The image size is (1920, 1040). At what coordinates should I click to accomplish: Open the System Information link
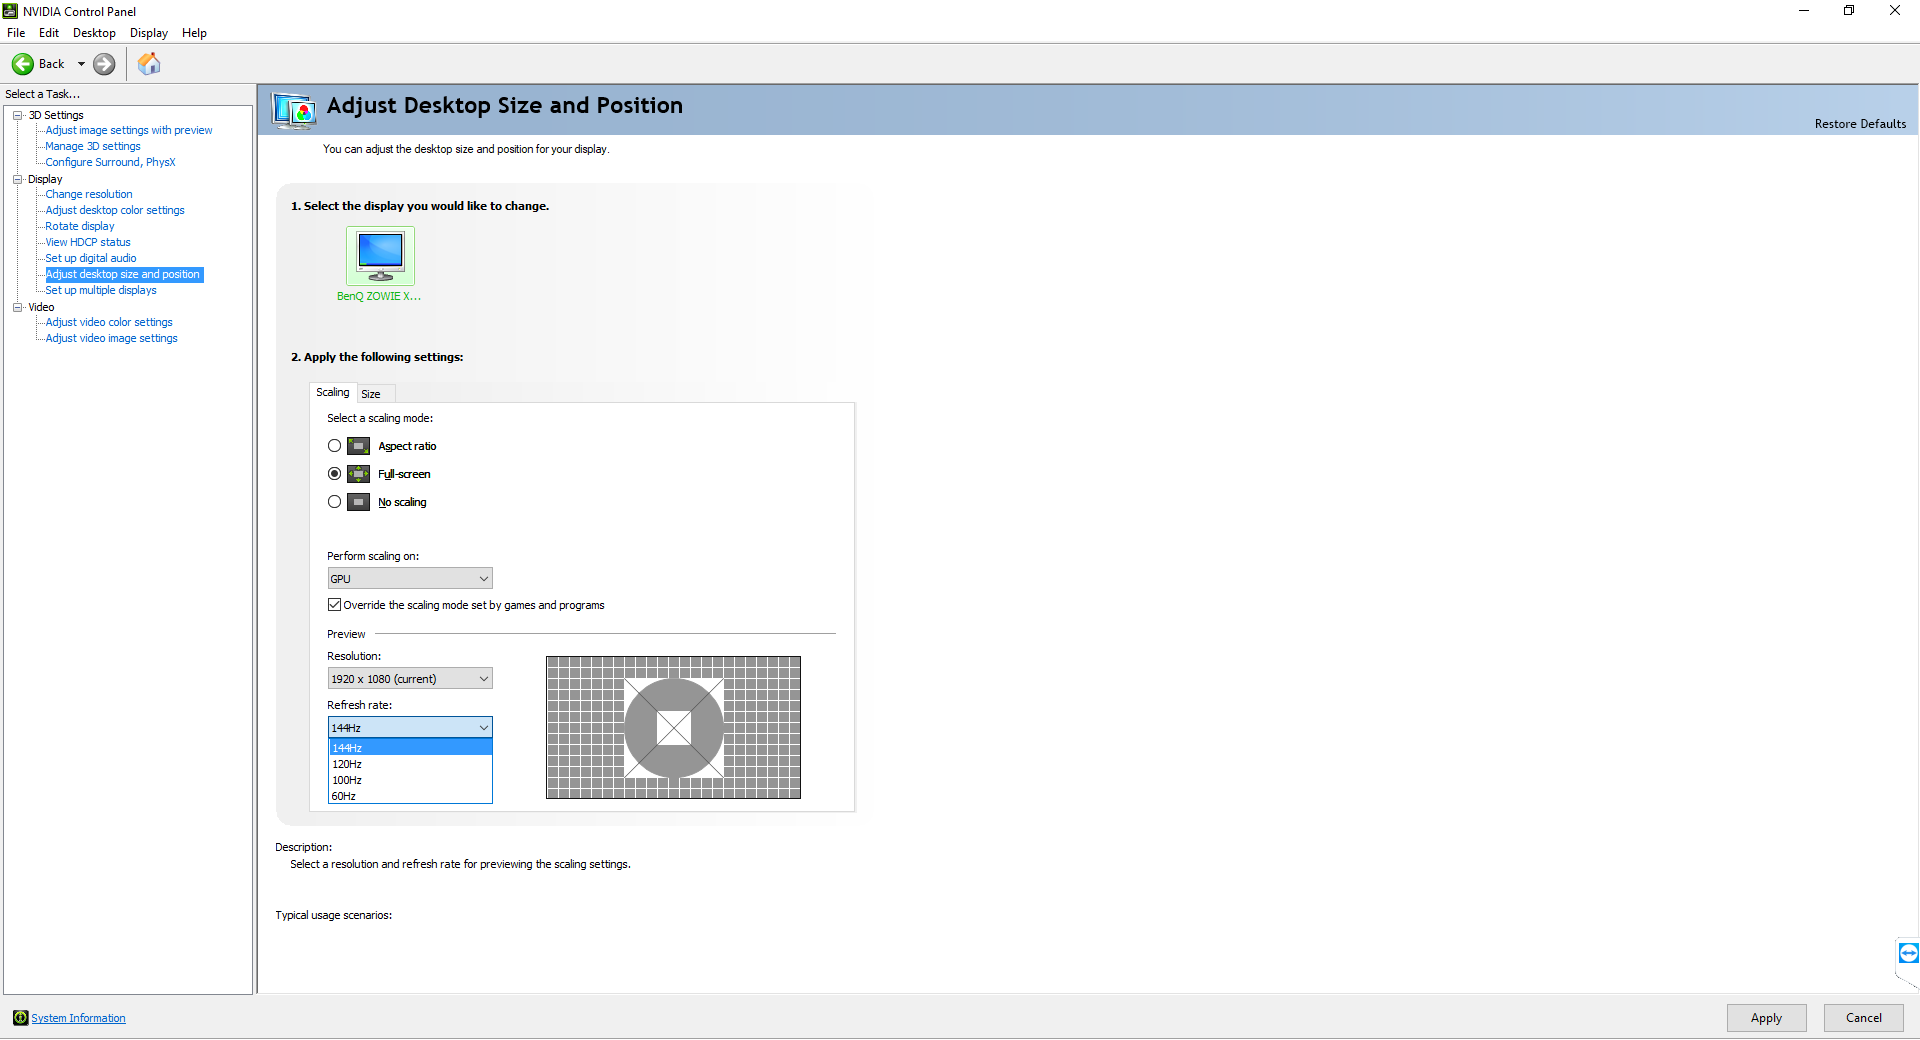(78, 1018)
